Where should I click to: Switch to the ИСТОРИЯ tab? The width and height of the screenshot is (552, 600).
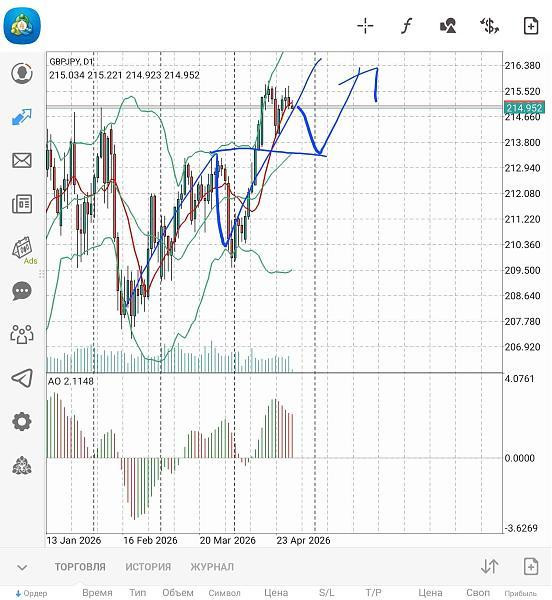click(148, 567)
